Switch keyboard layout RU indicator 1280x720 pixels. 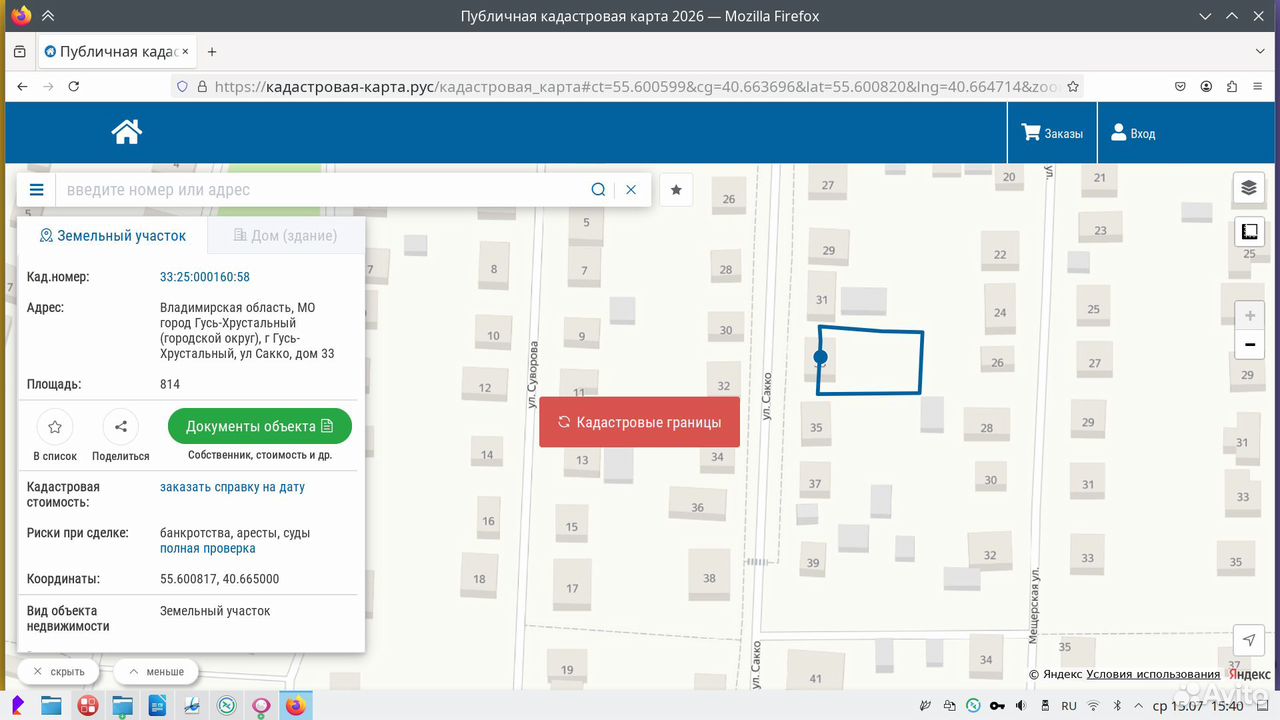pyautogui.click(x=1069, y=706)
